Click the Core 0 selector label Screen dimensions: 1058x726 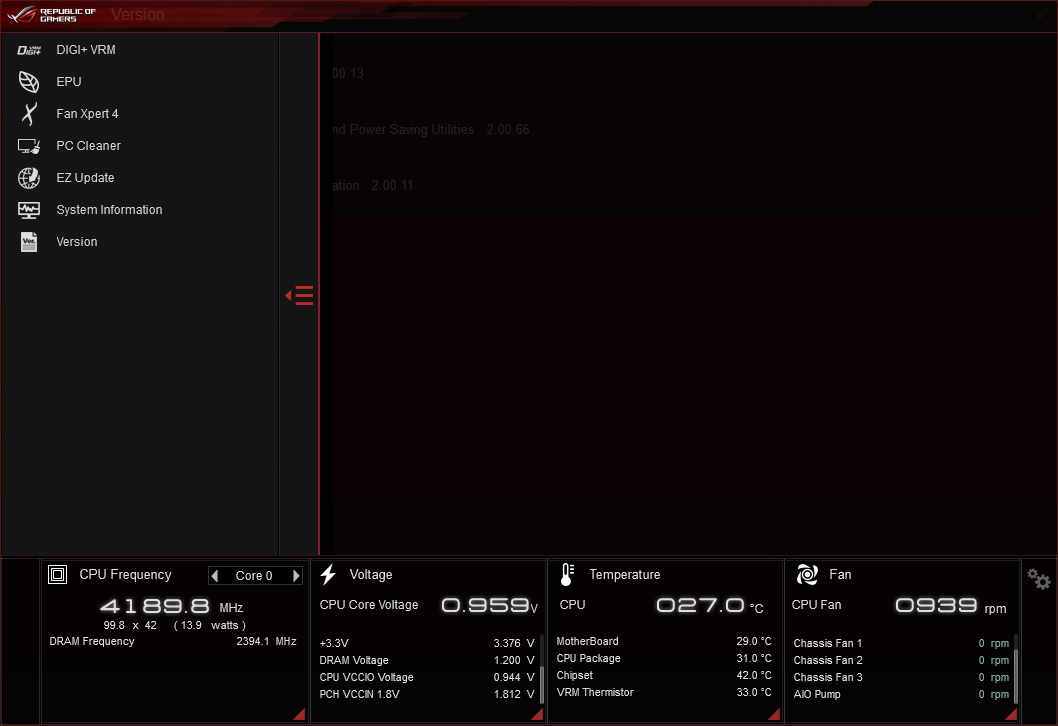pos(254,576)
